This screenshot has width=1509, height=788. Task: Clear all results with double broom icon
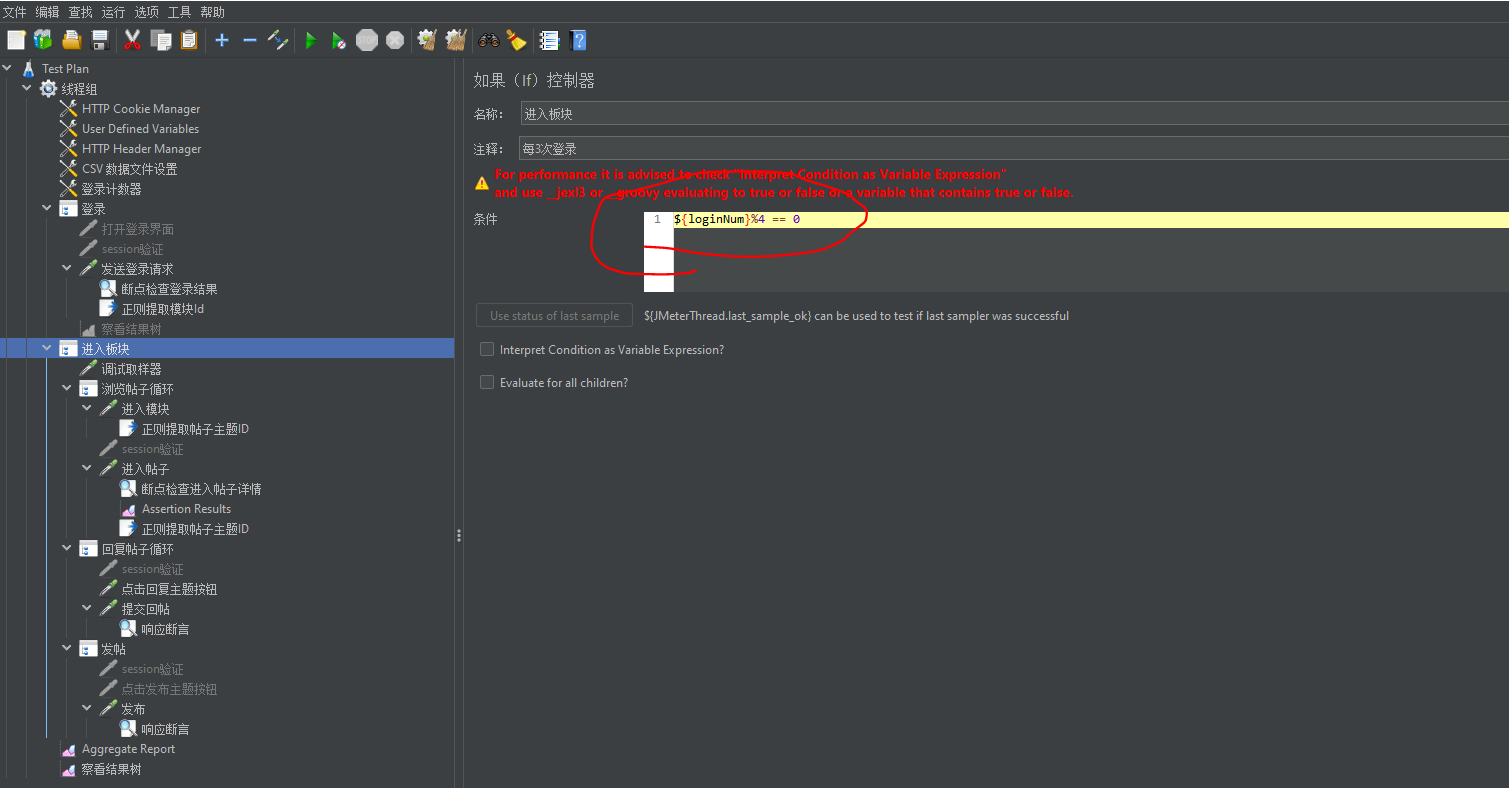click(456, 40)
